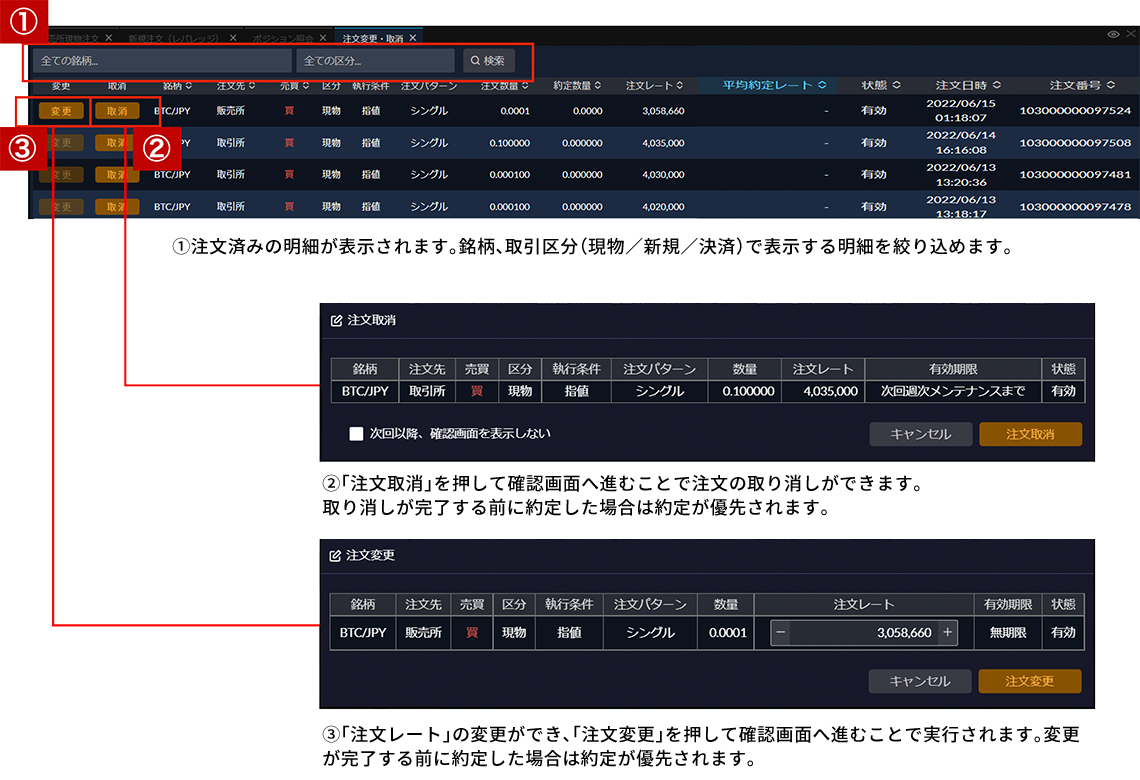Image resolution: width=1140 pixels, height=780 pixels.
Task: Open the 全ての銘柄 filter field
Action: point(162,60)
